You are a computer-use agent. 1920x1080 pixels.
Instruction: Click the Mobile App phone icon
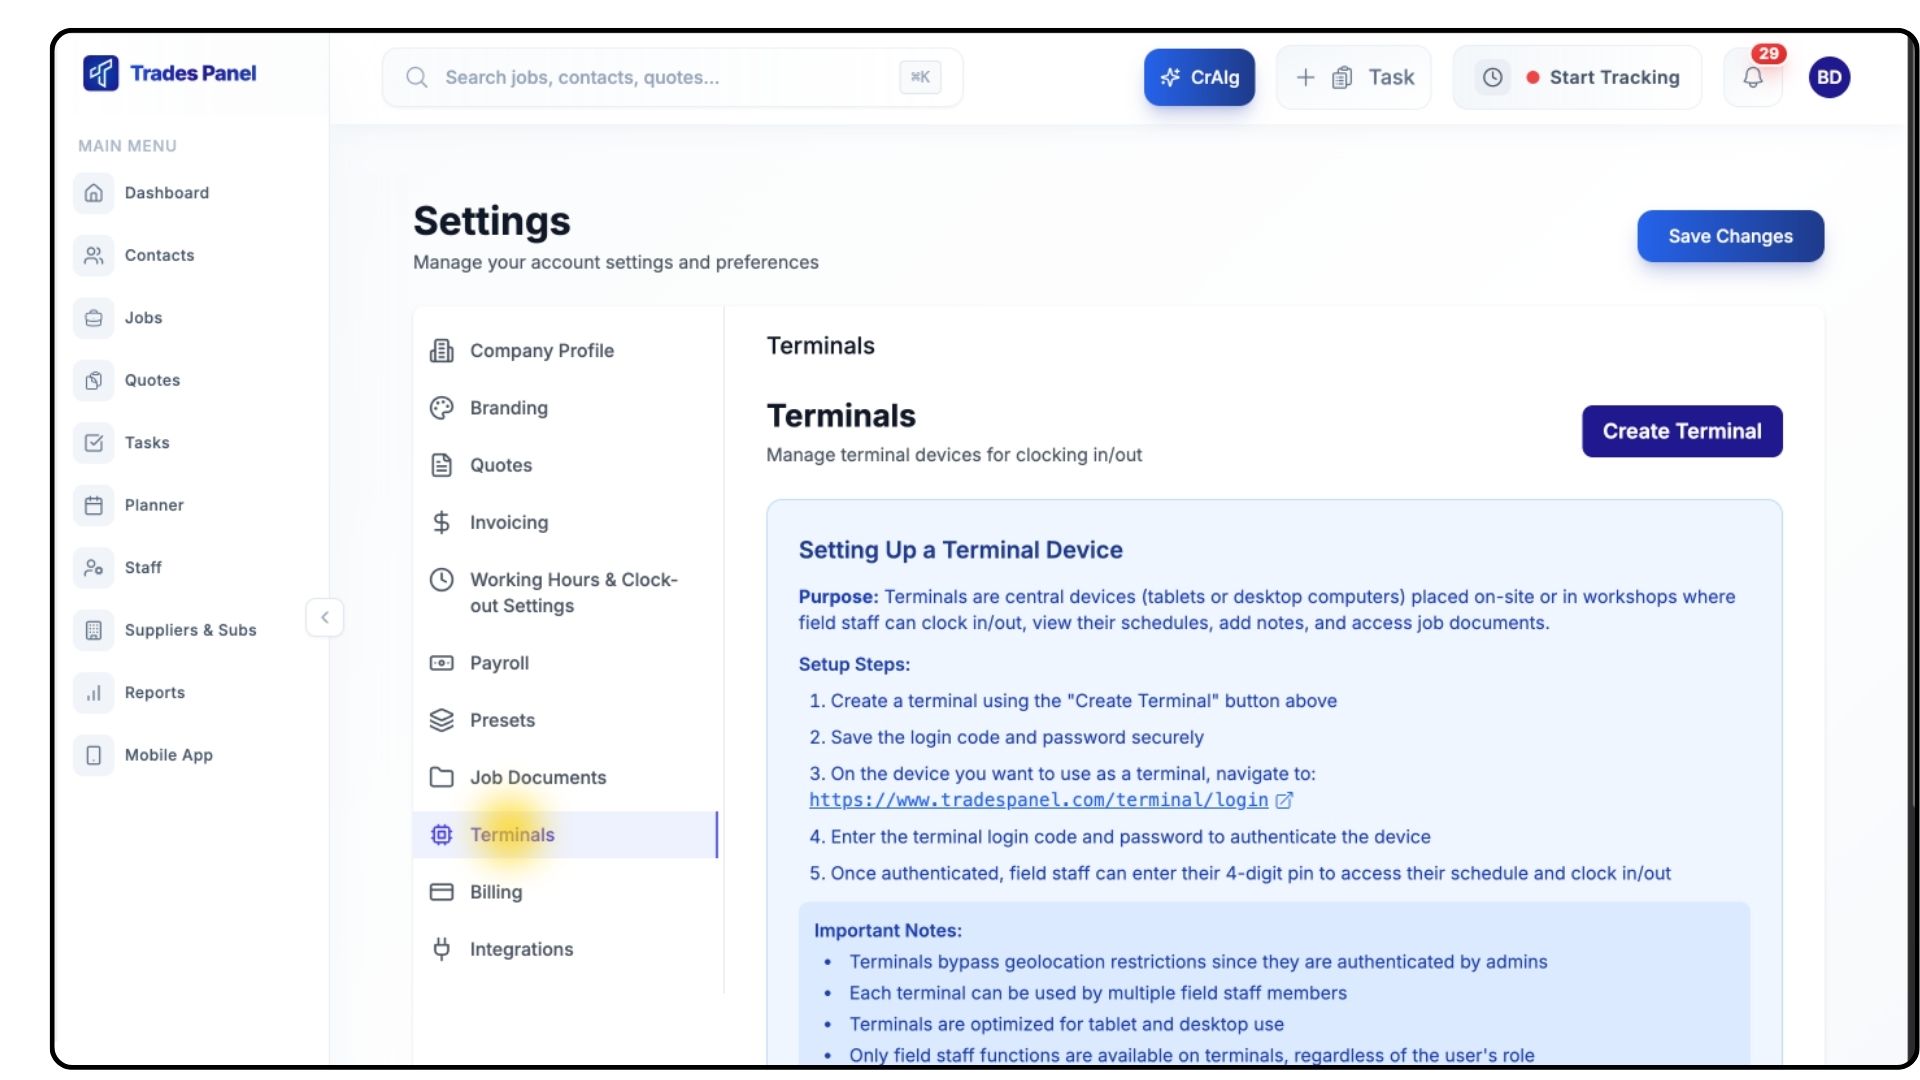(x=94, y=755)
